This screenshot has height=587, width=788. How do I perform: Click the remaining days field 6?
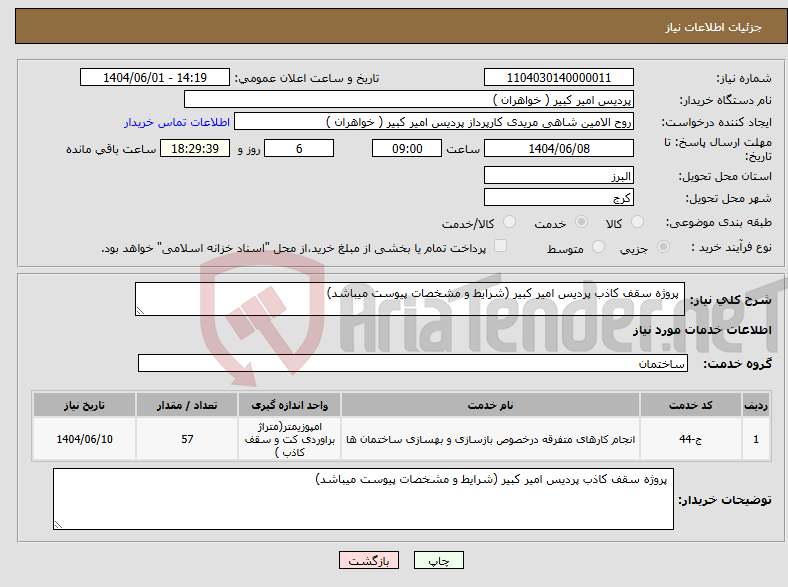[x=299, y=148]
